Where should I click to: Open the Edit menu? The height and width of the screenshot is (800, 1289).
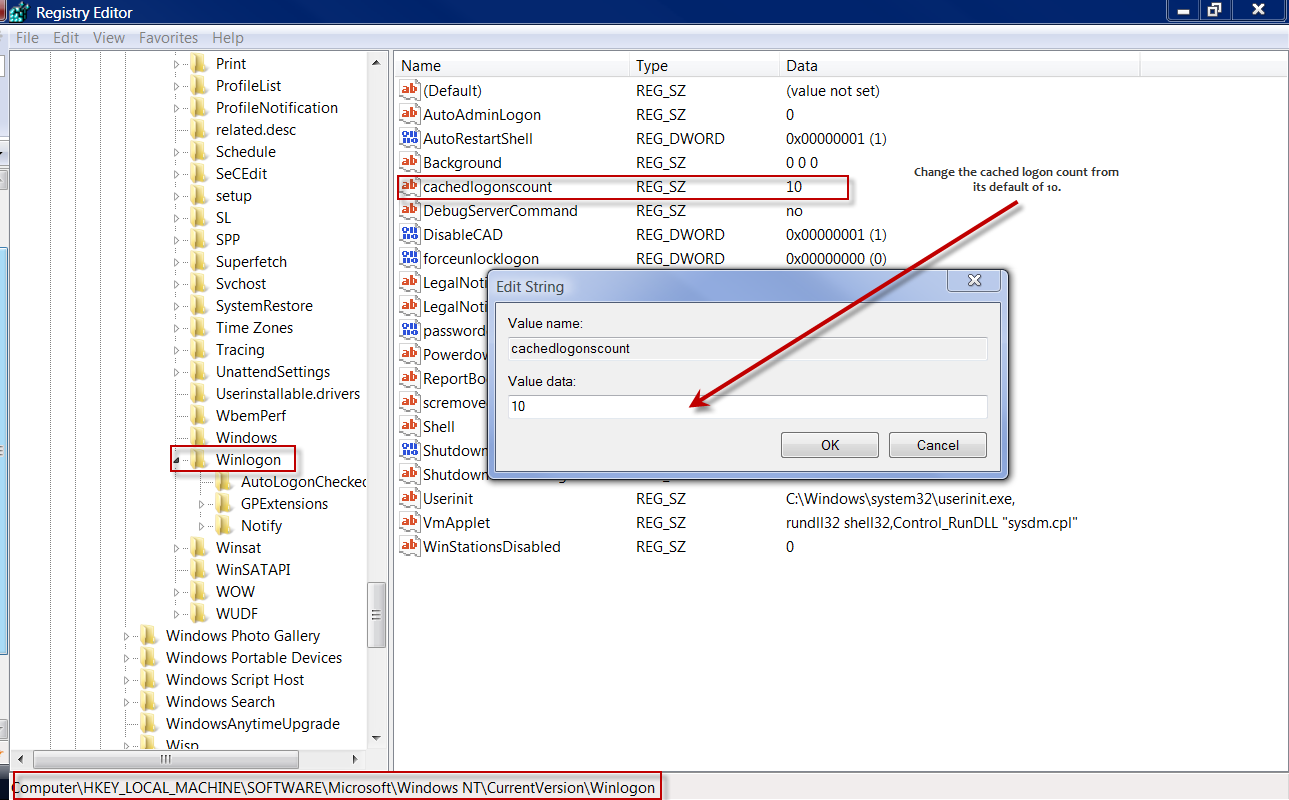(66, 38)
